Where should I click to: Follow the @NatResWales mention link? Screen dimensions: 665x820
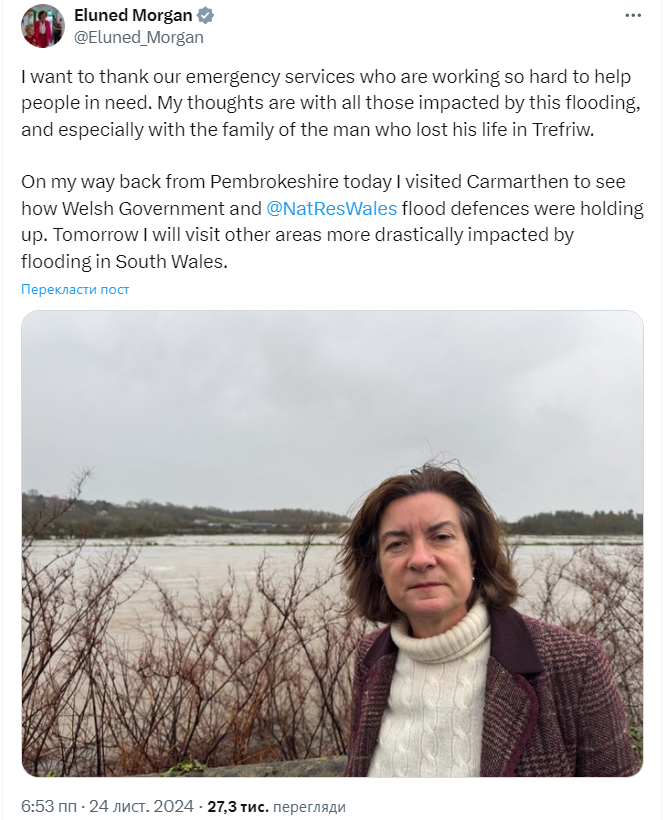click(331, 208)
